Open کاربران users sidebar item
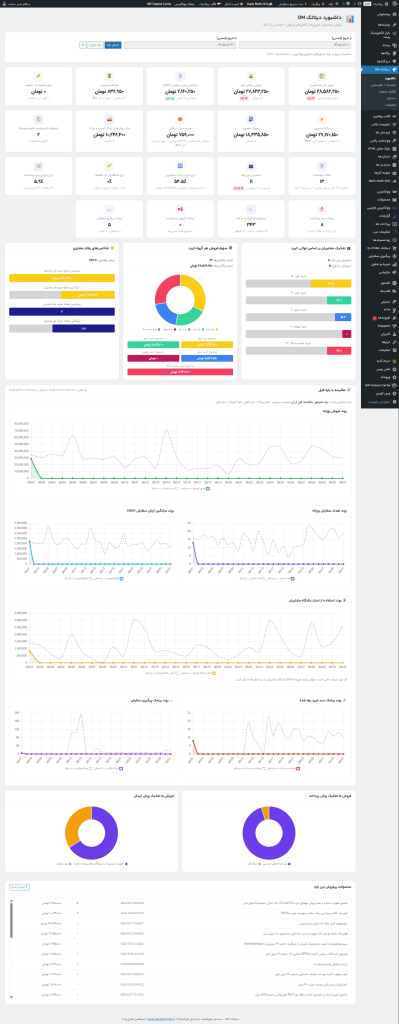 pyautogui.click(x=379, y=334)
